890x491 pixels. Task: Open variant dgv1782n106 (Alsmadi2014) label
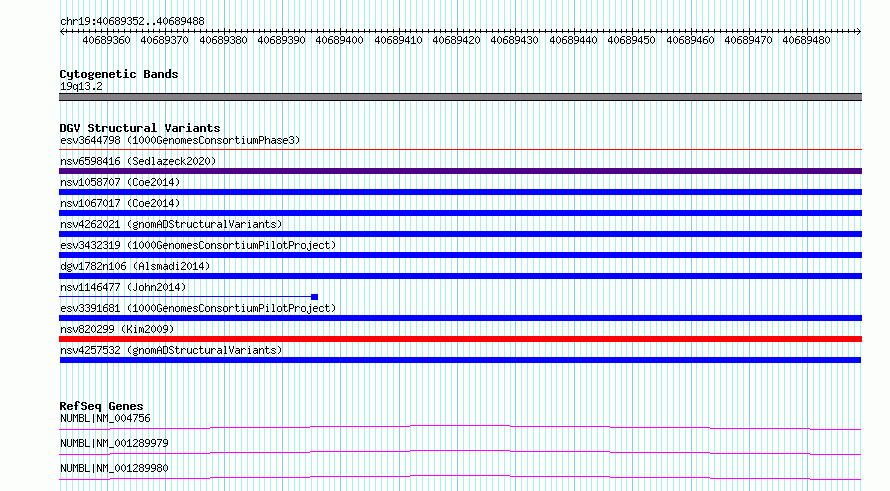pos(135,266)
